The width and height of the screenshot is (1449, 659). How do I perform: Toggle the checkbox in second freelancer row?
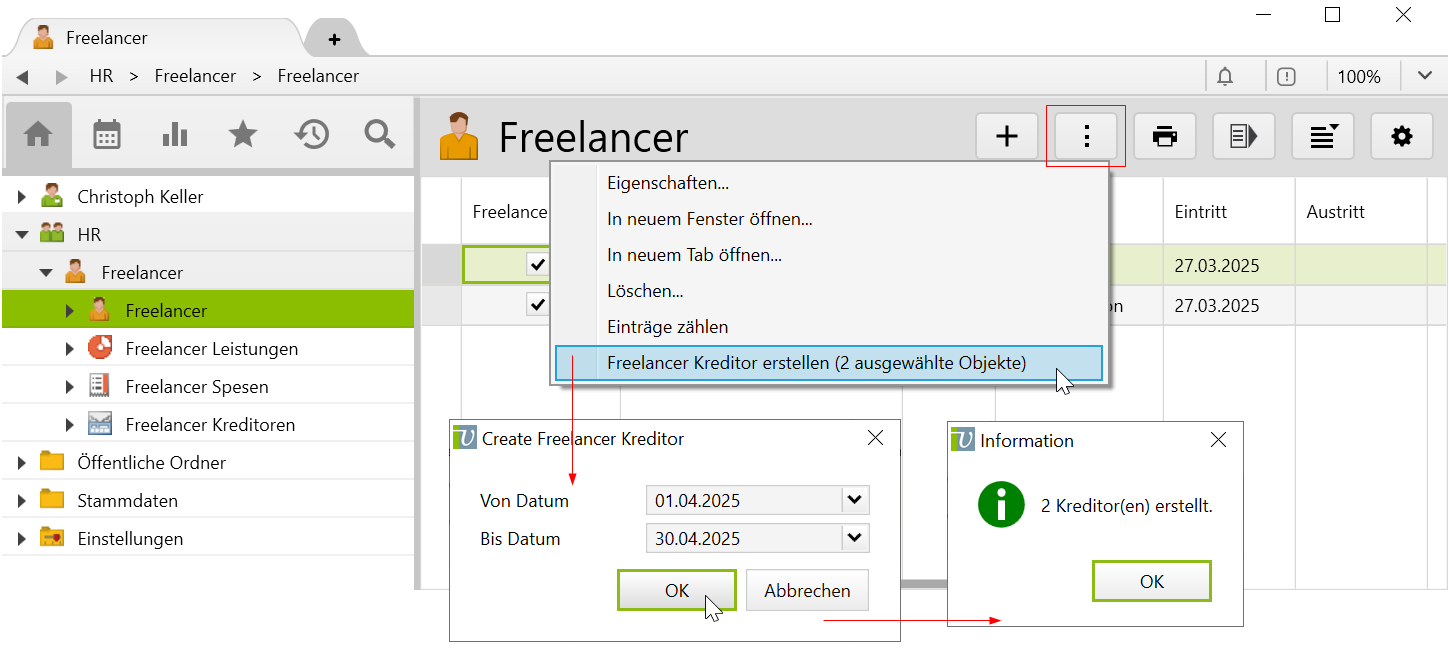pos(538,304)
